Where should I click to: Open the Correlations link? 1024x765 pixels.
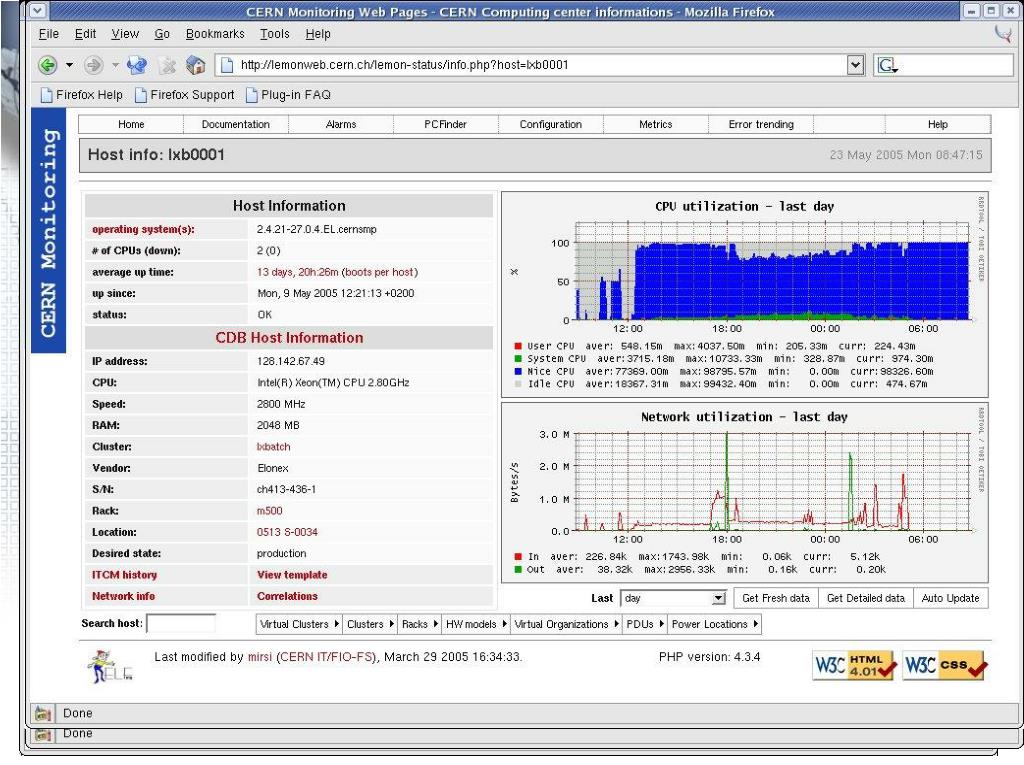[x=287, y=596]
